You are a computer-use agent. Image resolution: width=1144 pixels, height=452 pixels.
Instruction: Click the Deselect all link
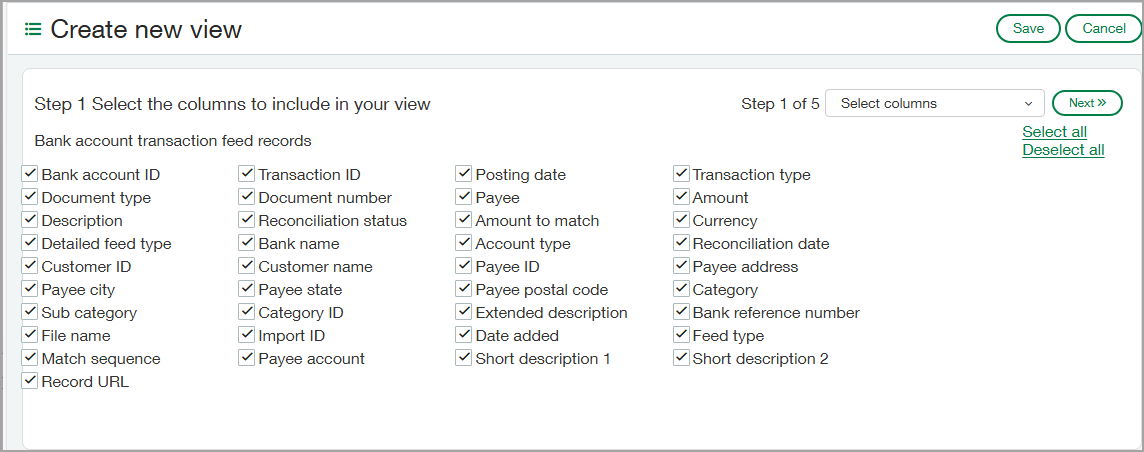point(1063,150)
